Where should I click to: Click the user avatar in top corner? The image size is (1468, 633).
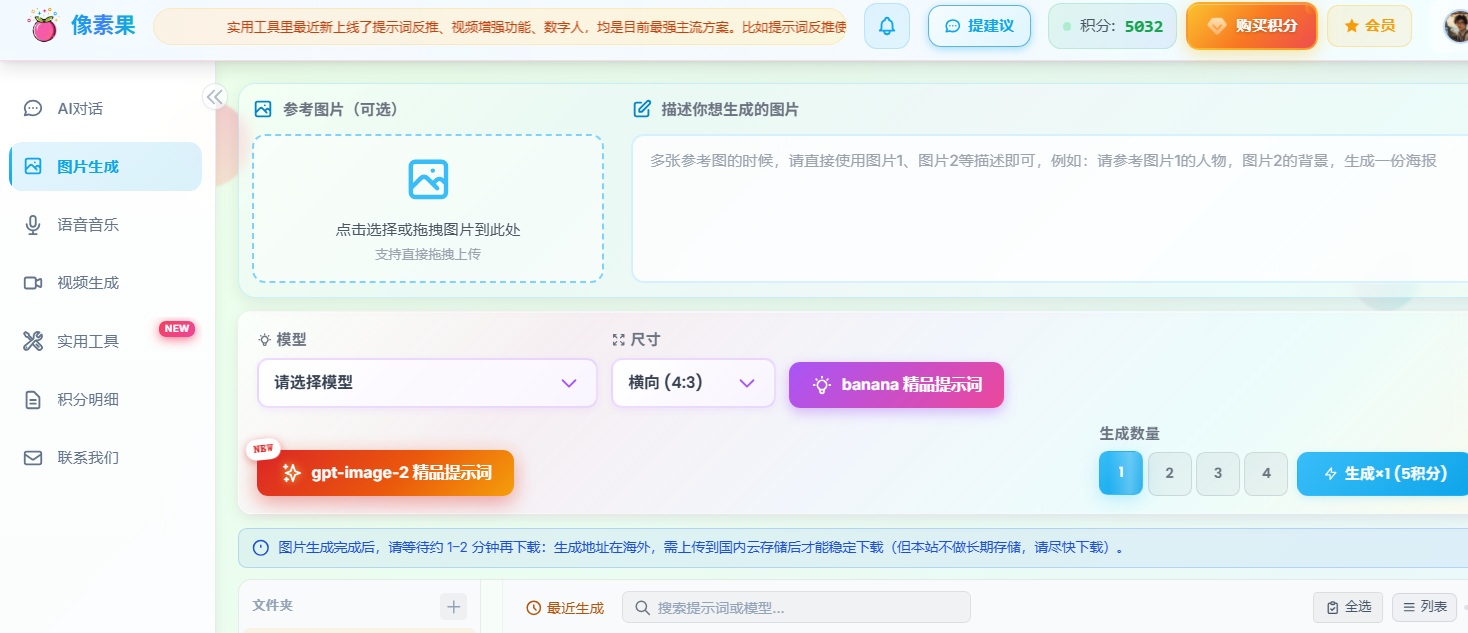[1456, 26]
